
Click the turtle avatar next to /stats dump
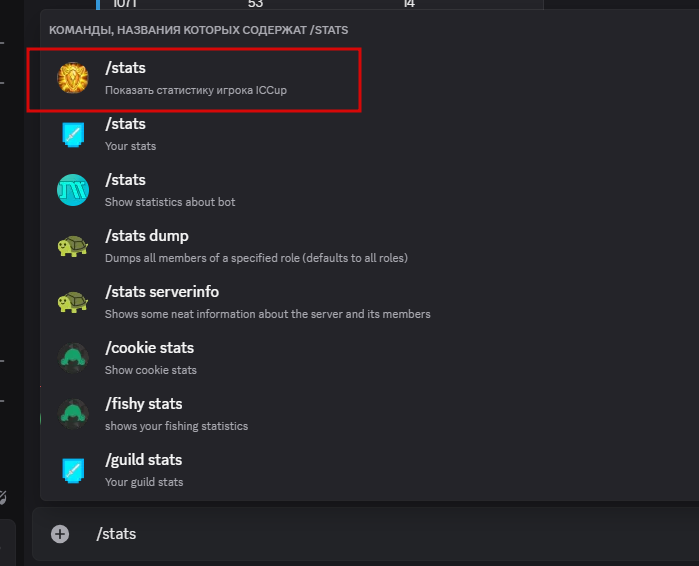[x=73, y=246]
